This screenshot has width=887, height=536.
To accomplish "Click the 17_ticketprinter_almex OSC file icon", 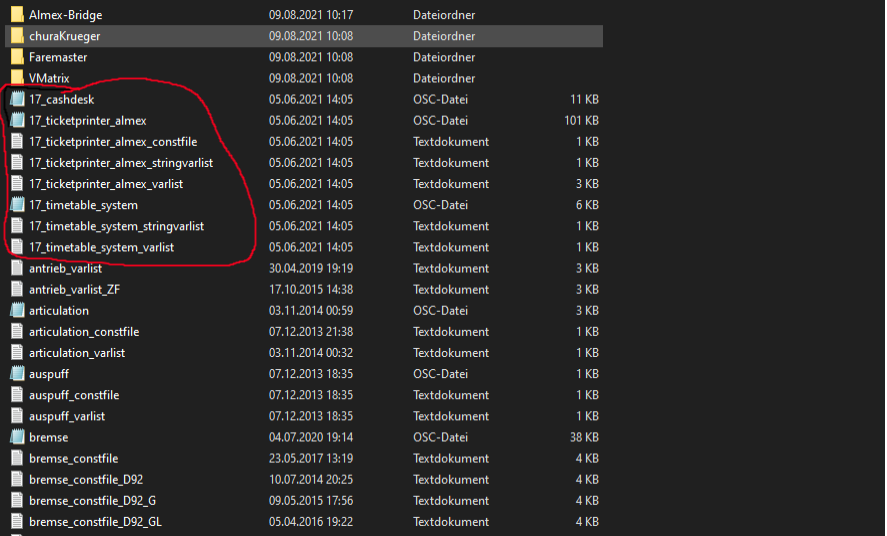I will click(x=17, y=121).
